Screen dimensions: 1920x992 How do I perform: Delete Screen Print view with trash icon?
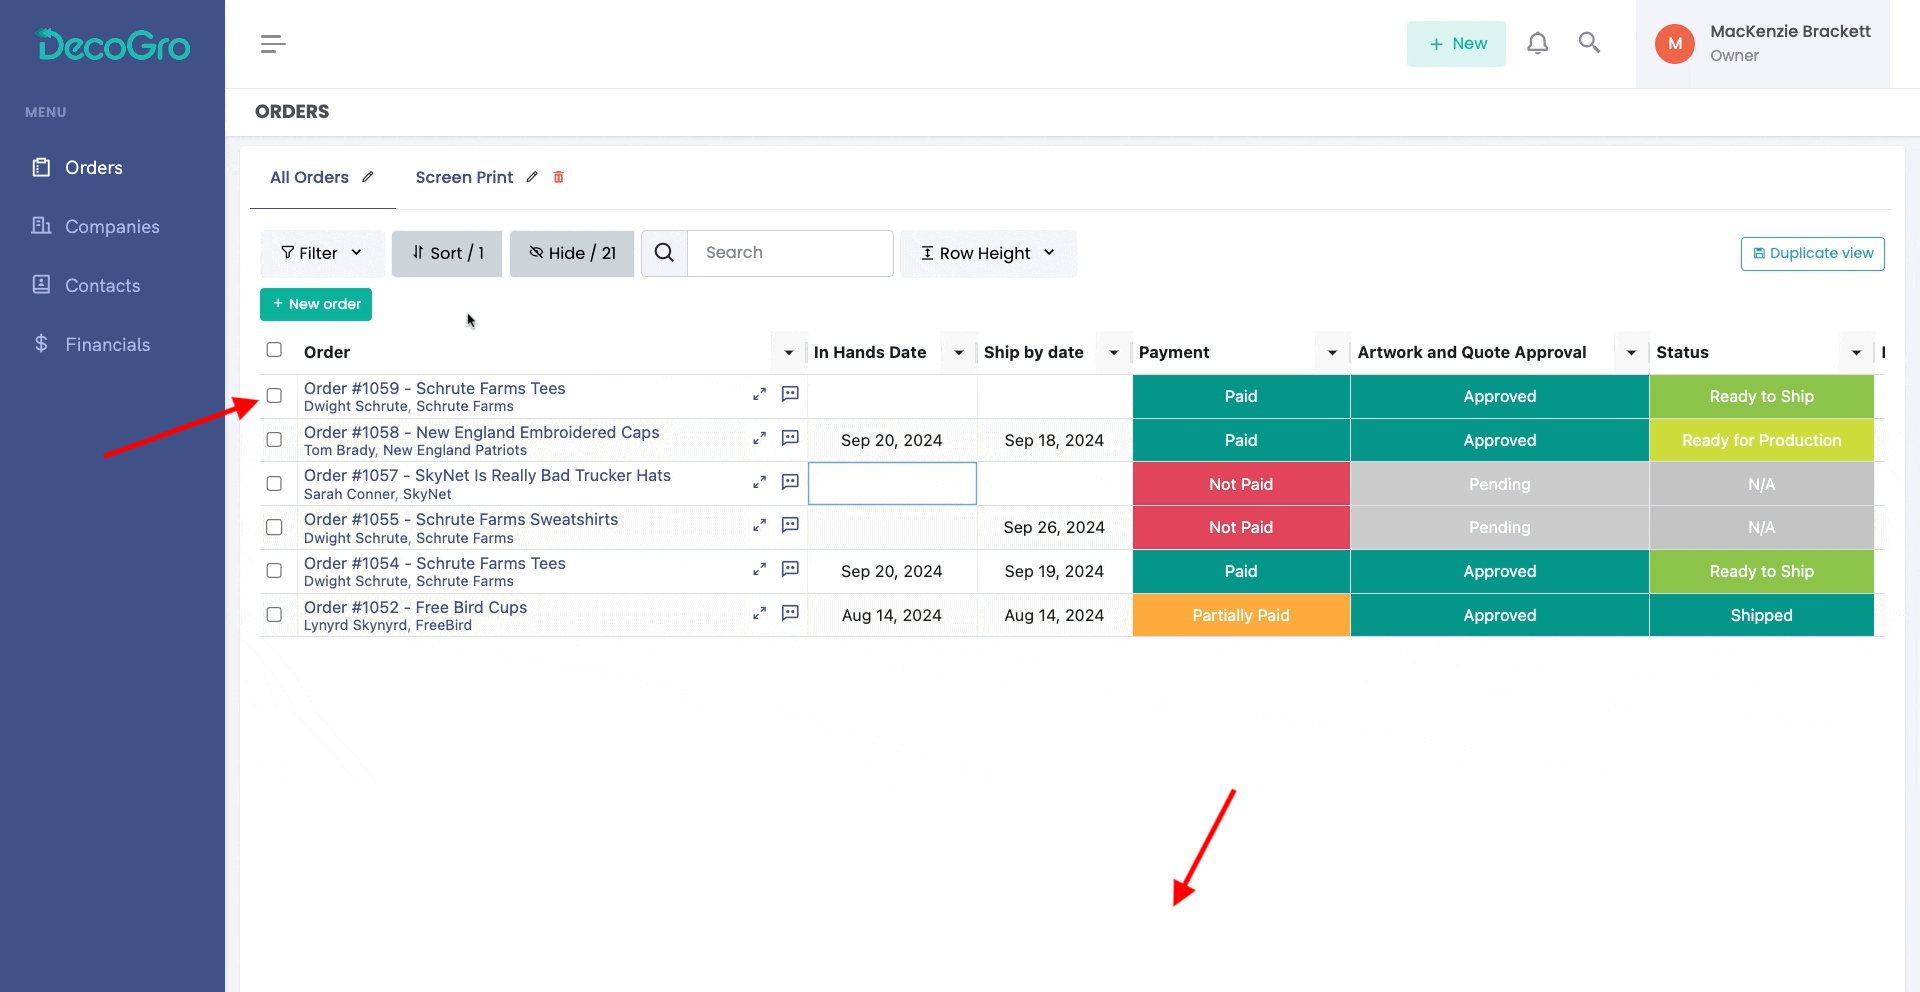(x=559, y=177)
